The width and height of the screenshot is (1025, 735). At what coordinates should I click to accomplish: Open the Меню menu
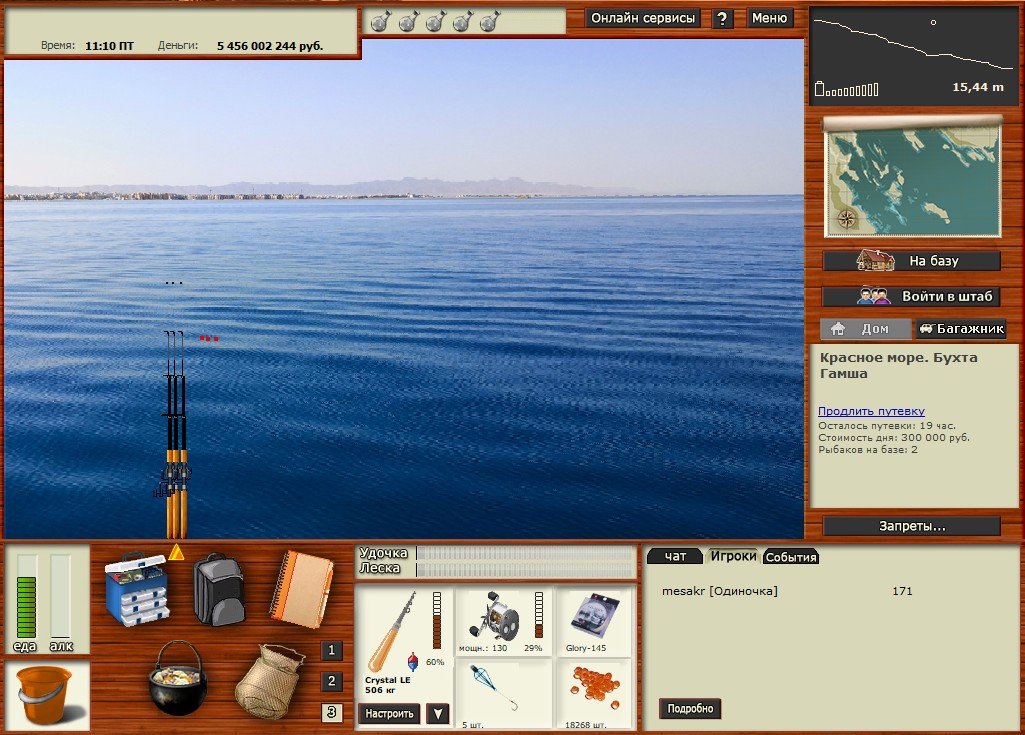(x=769, y=18)
